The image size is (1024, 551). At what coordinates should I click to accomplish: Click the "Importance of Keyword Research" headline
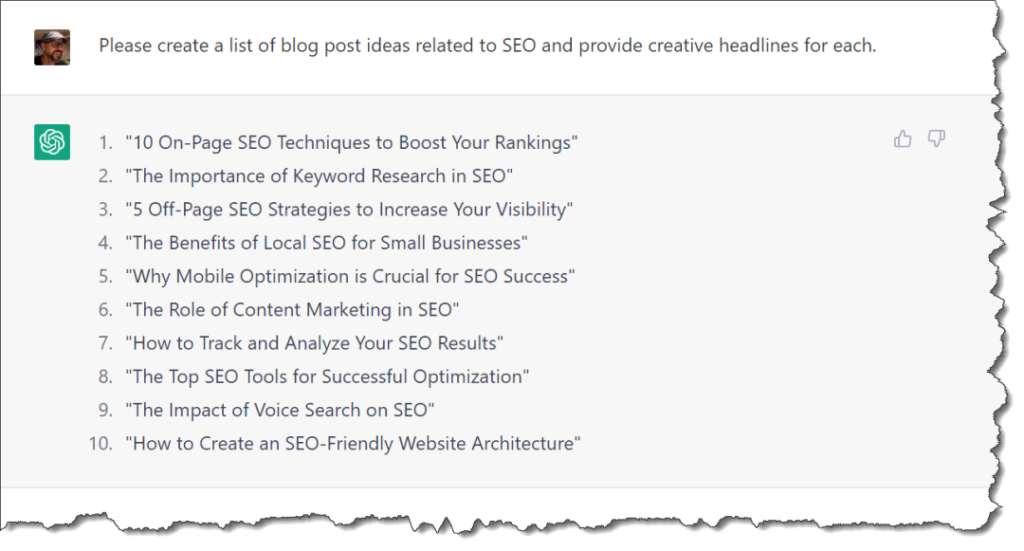click(x=319, y=176)
